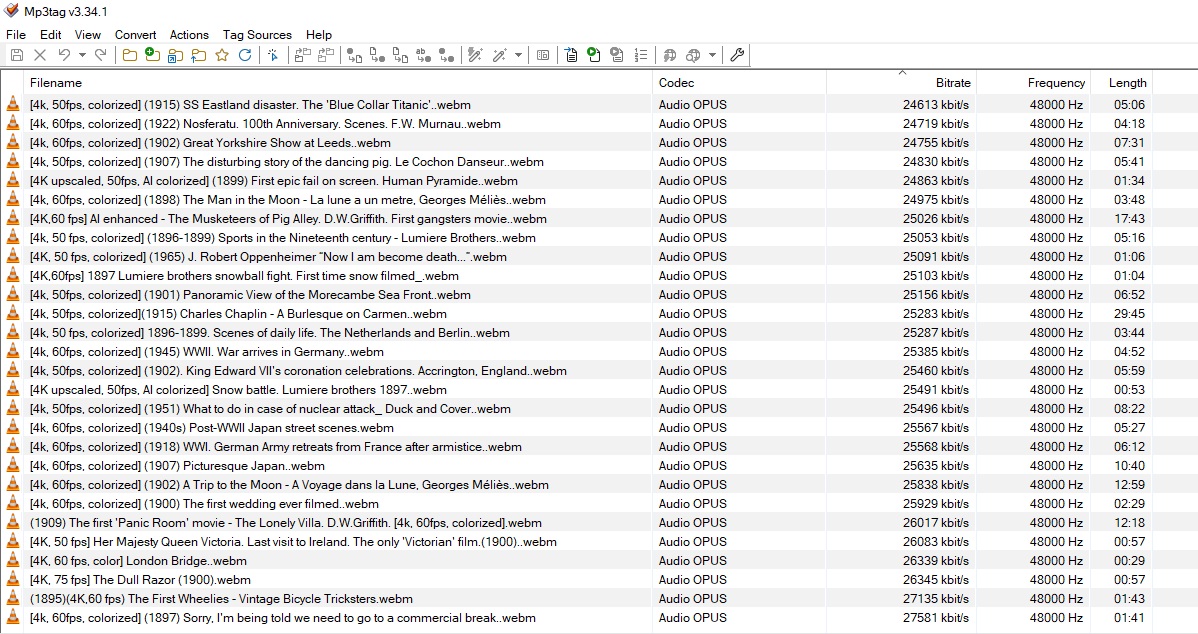Click the Export document icon
The image size is (1198, 634).
click(x=571, y=55)
